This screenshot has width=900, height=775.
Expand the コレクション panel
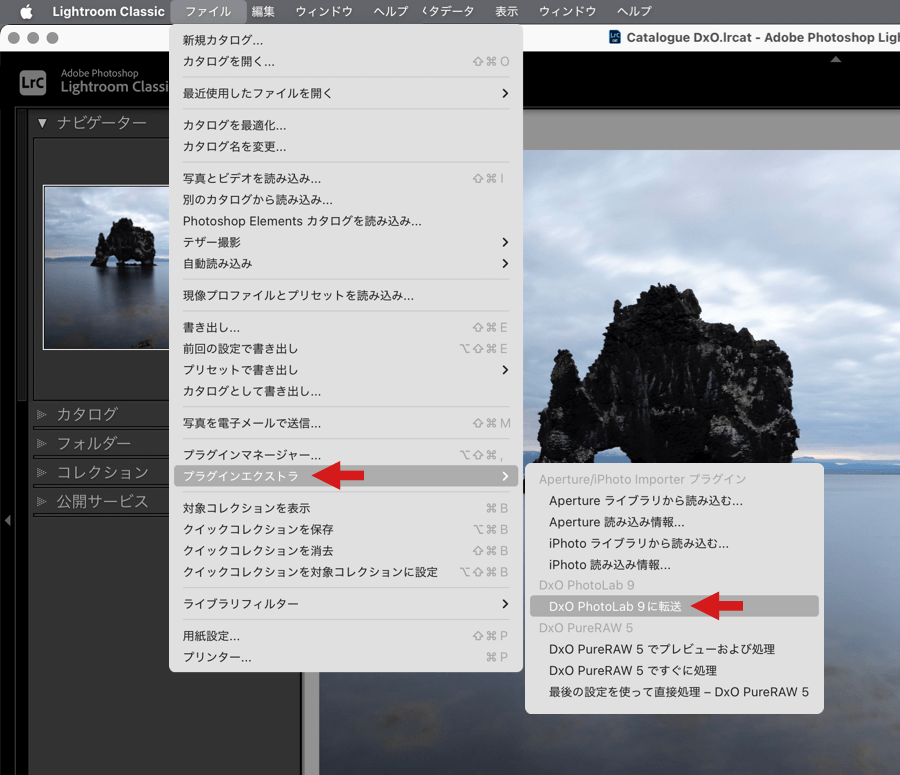tap(41, 472)
